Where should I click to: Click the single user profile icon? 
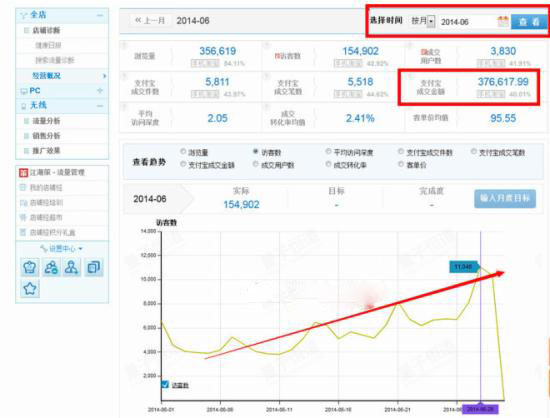click(x=72, y=267)
